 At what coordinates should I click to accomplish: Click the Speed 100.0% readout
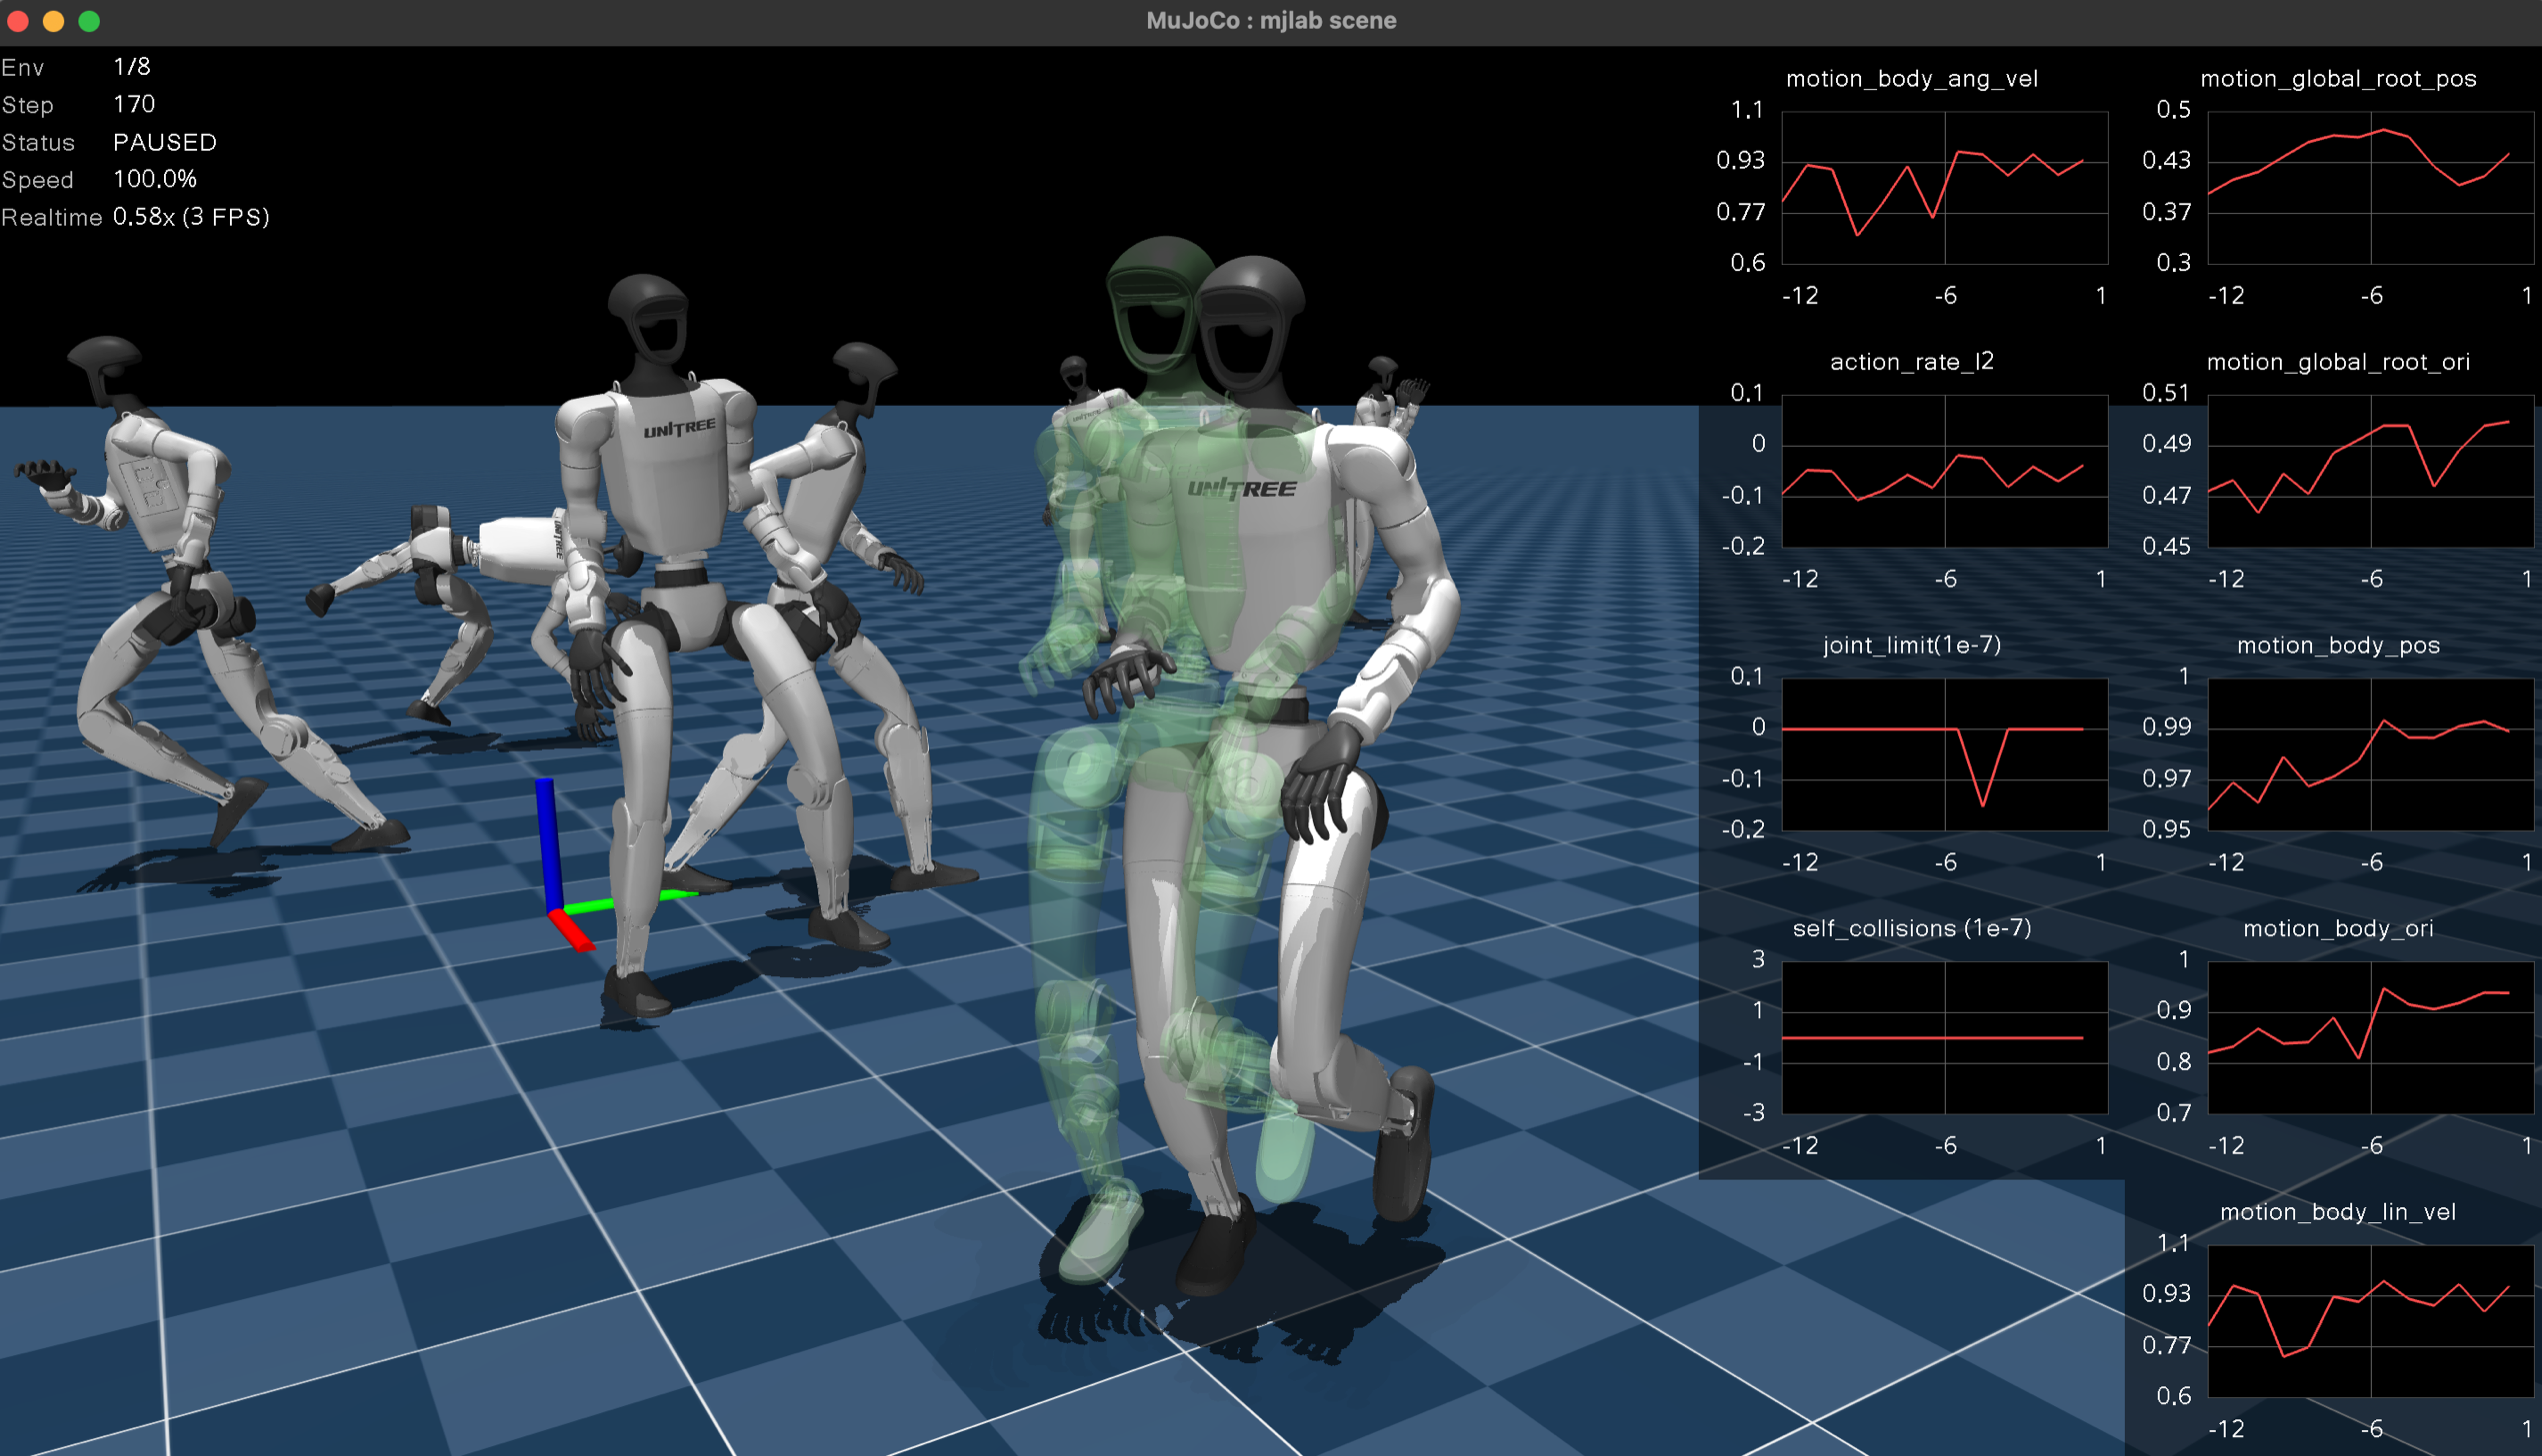pyautogui.click(x=155, y=179)
